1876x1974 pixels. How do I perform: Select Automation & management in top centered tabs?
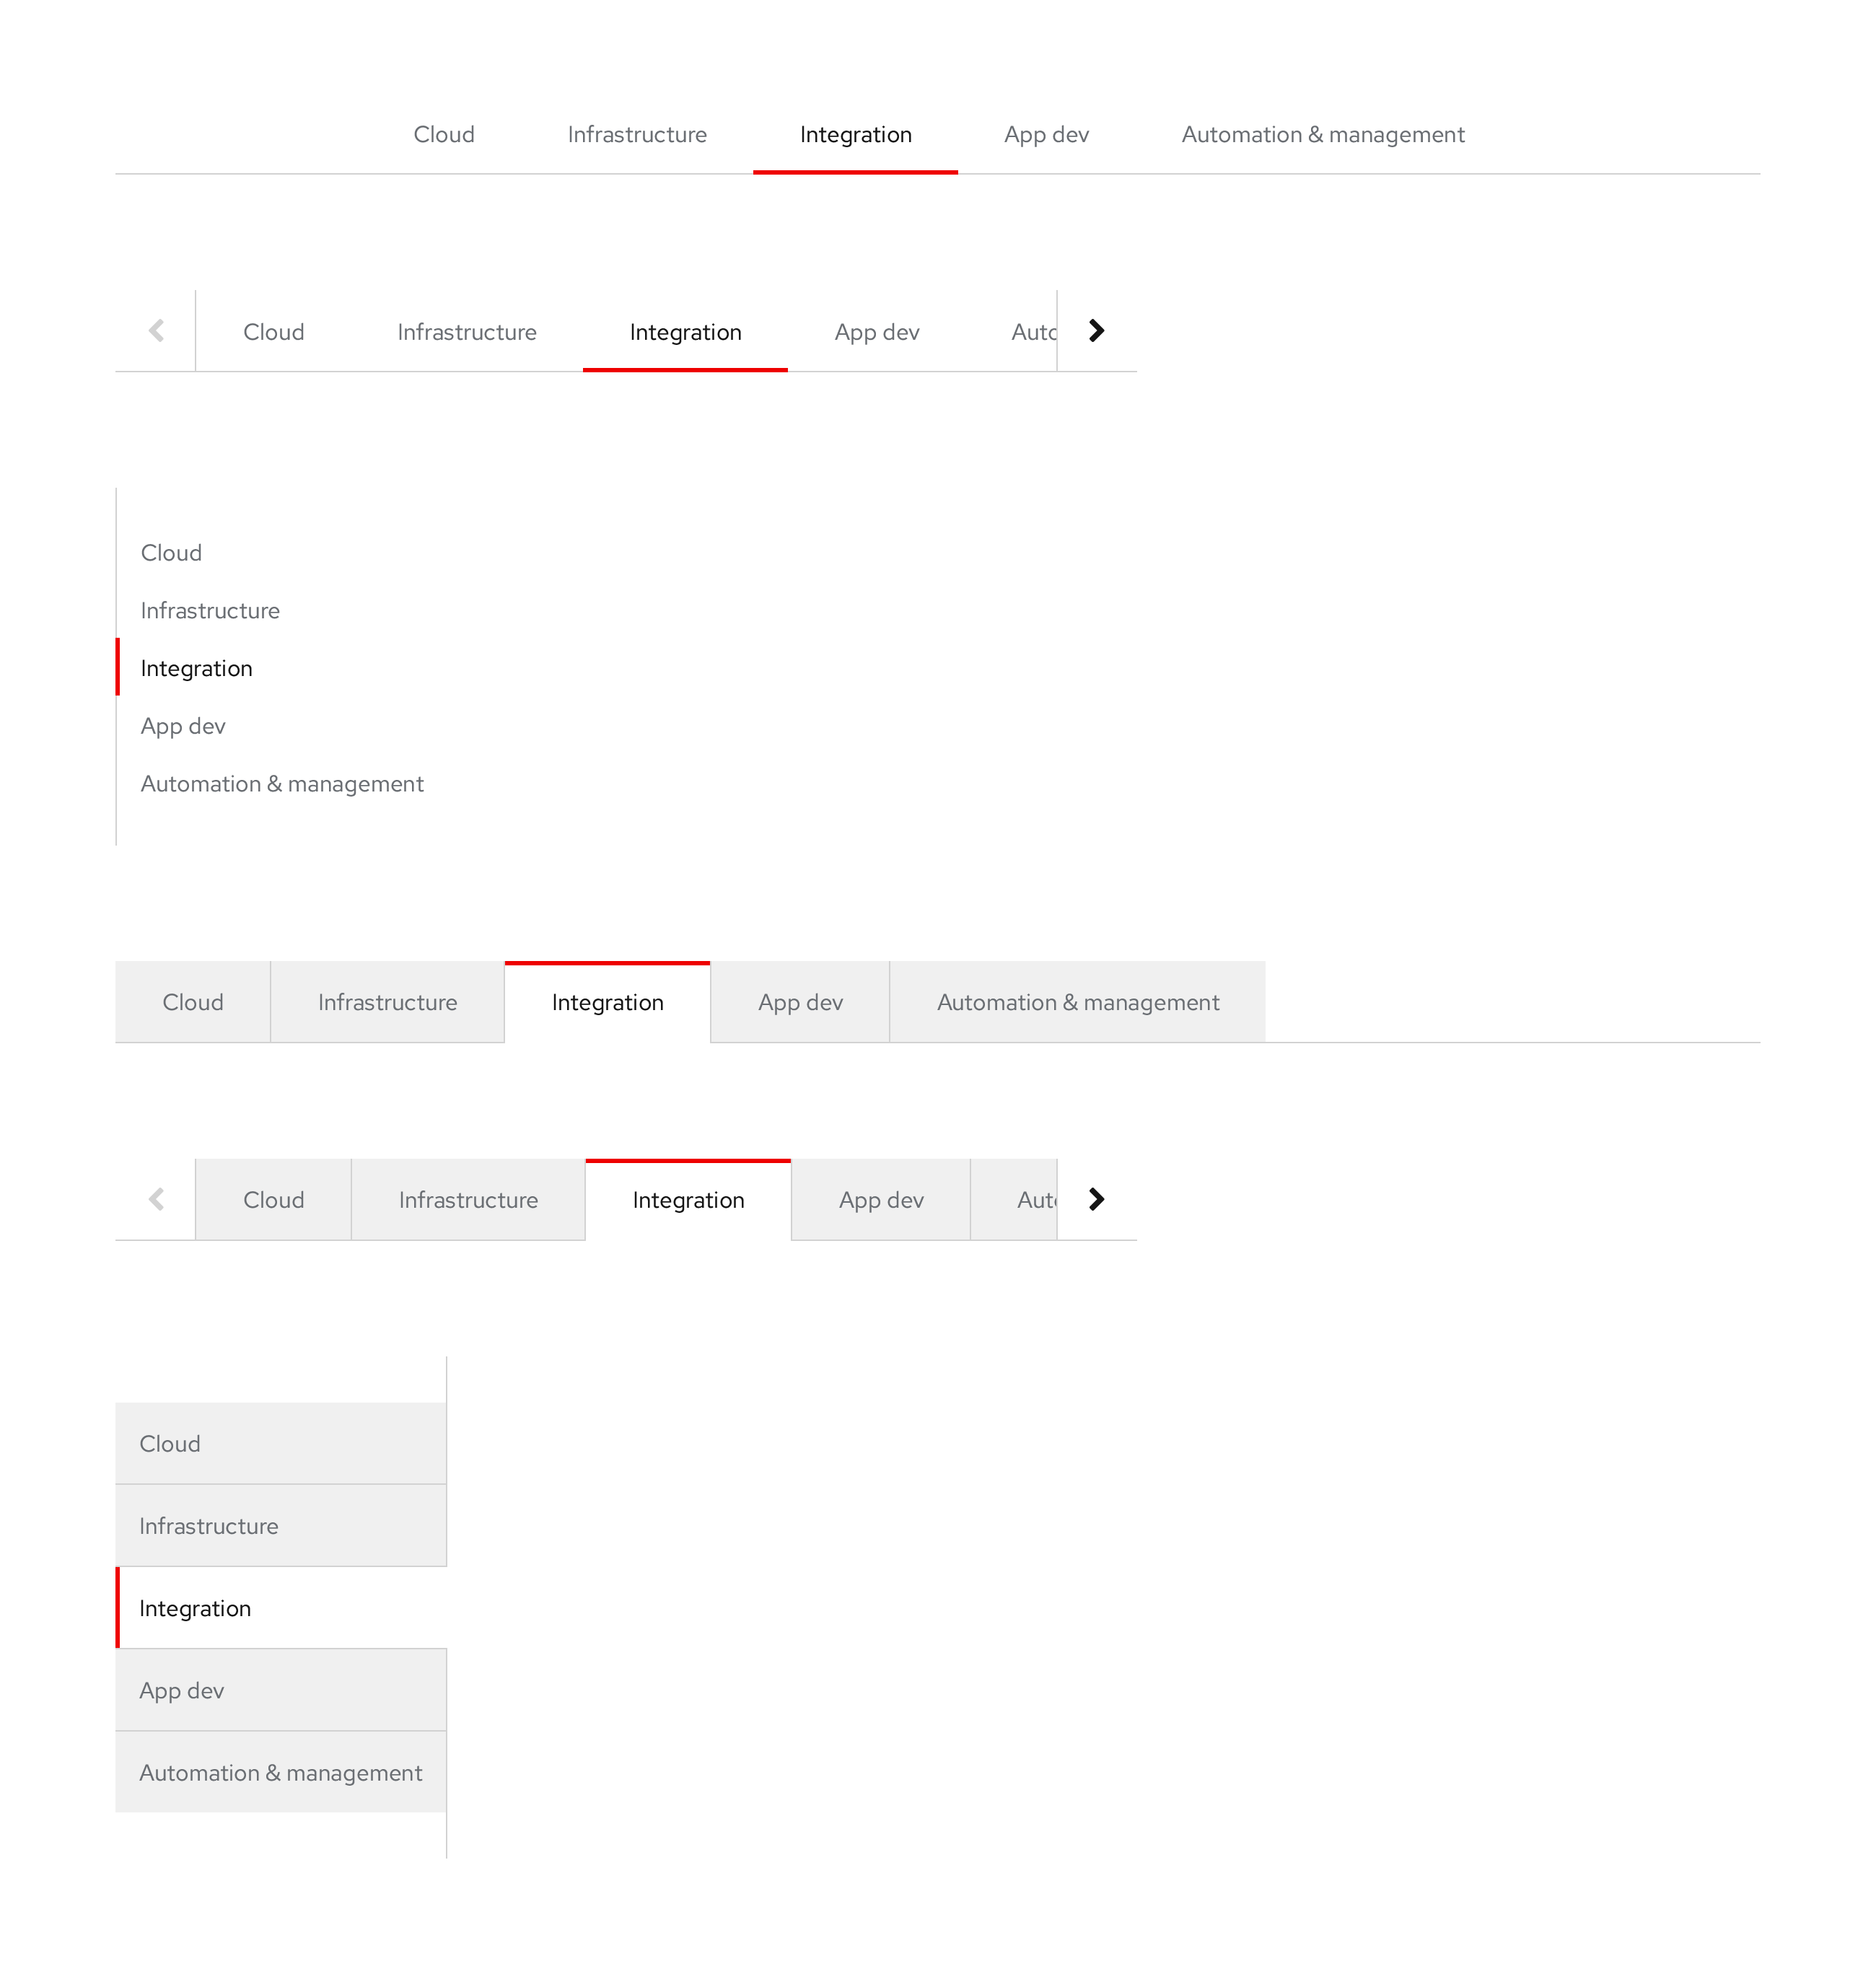(1322, 134)
